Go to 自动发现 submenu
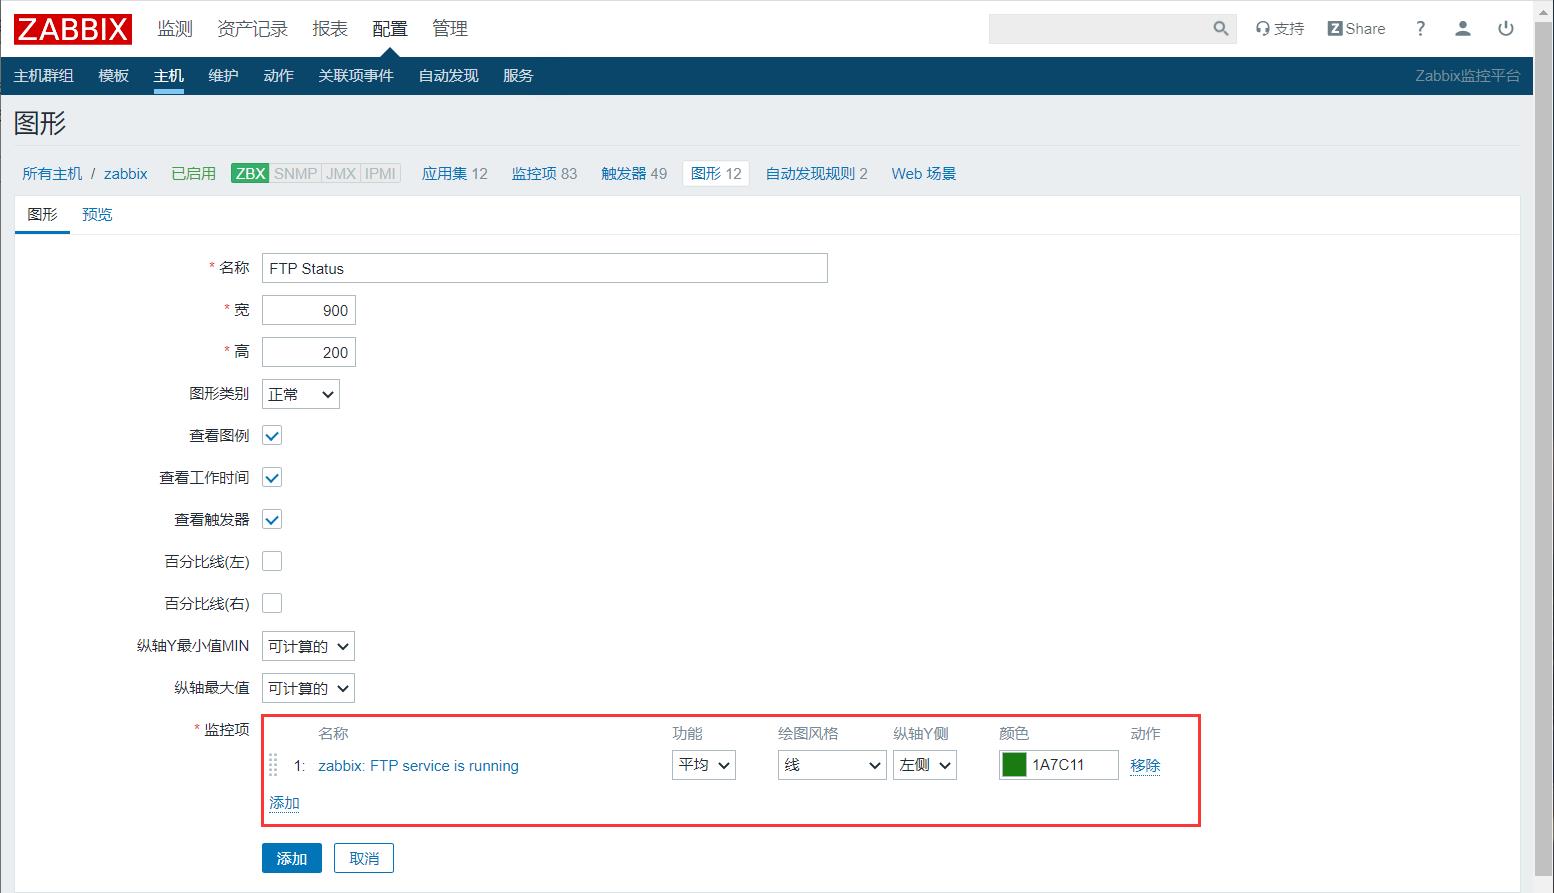 tap(449, 76)
